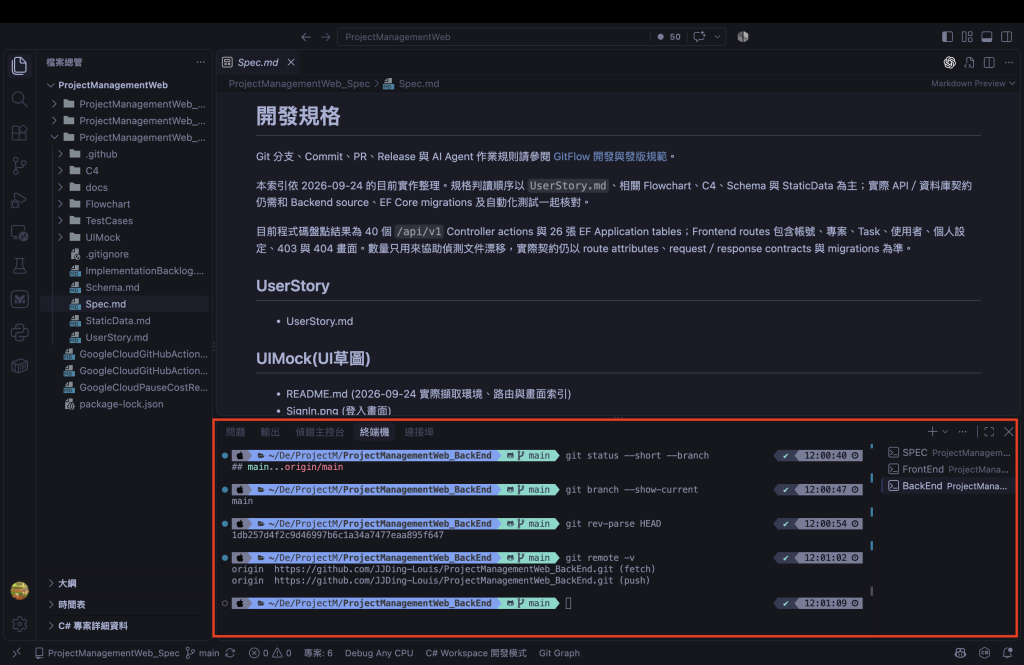This screenshot has width=1024, height=665.
Task: Click the main branch in status bar
Action: pos(202,653)
